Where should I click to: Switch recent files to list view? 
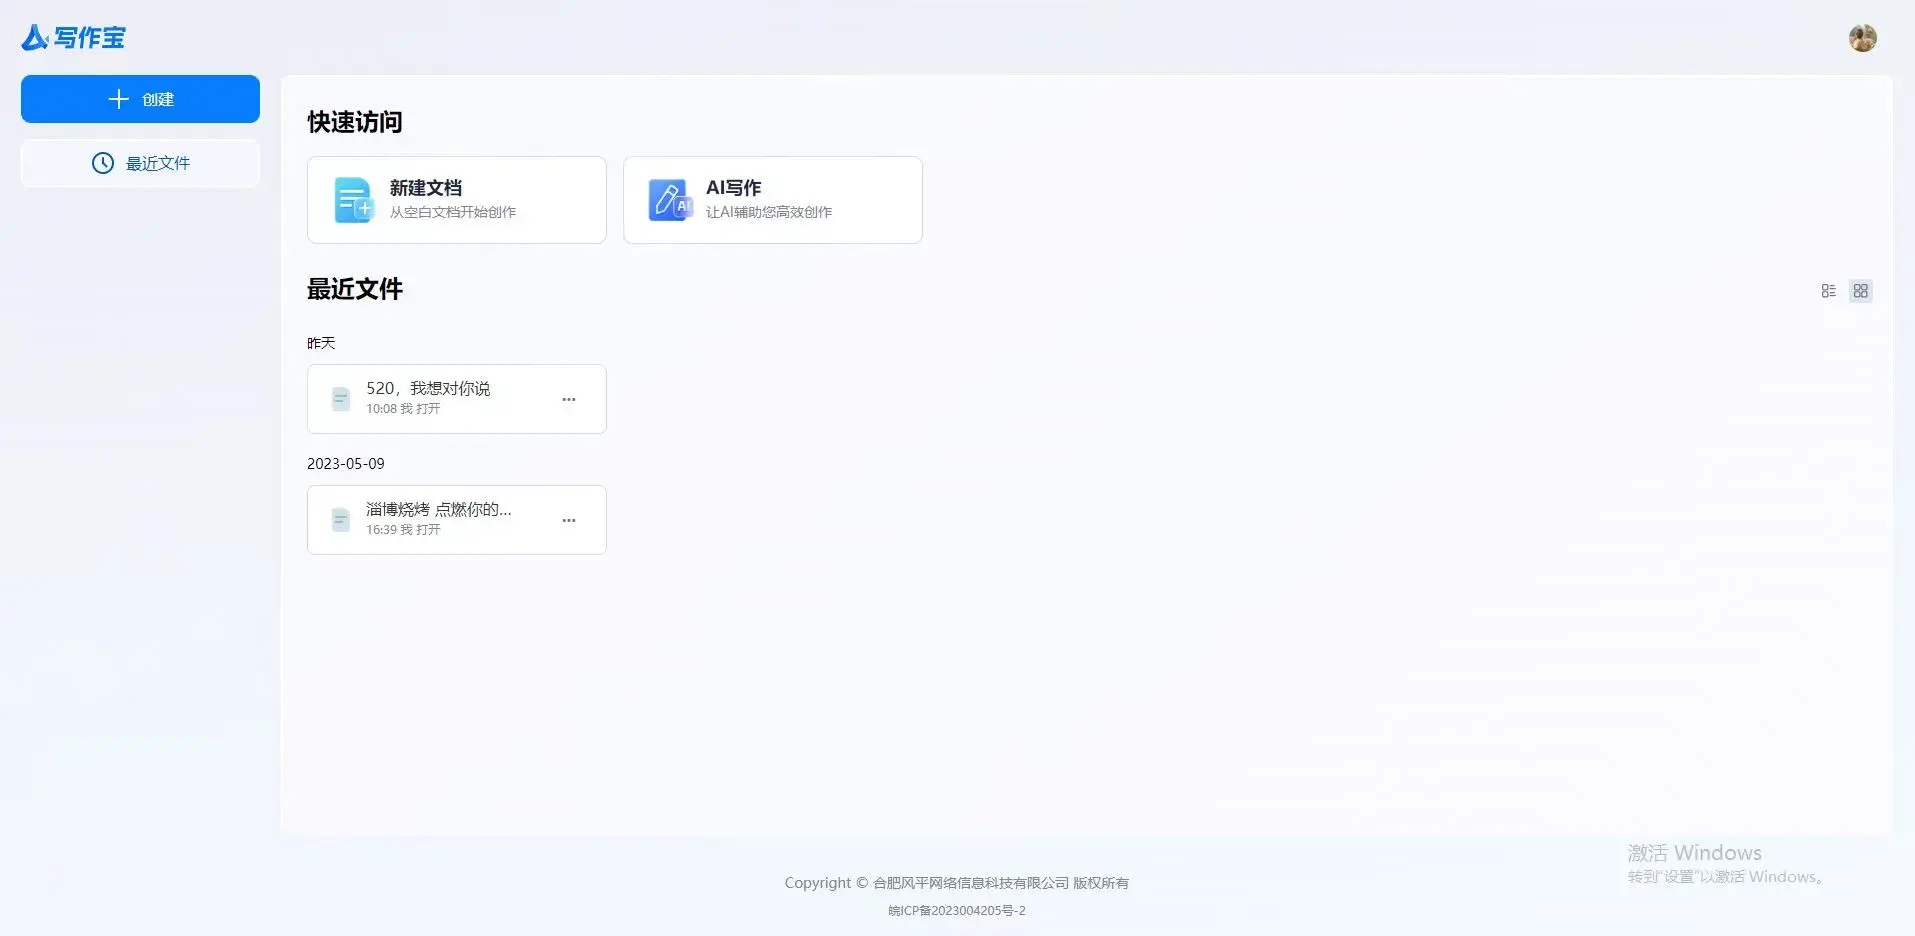pos(1828,291)
